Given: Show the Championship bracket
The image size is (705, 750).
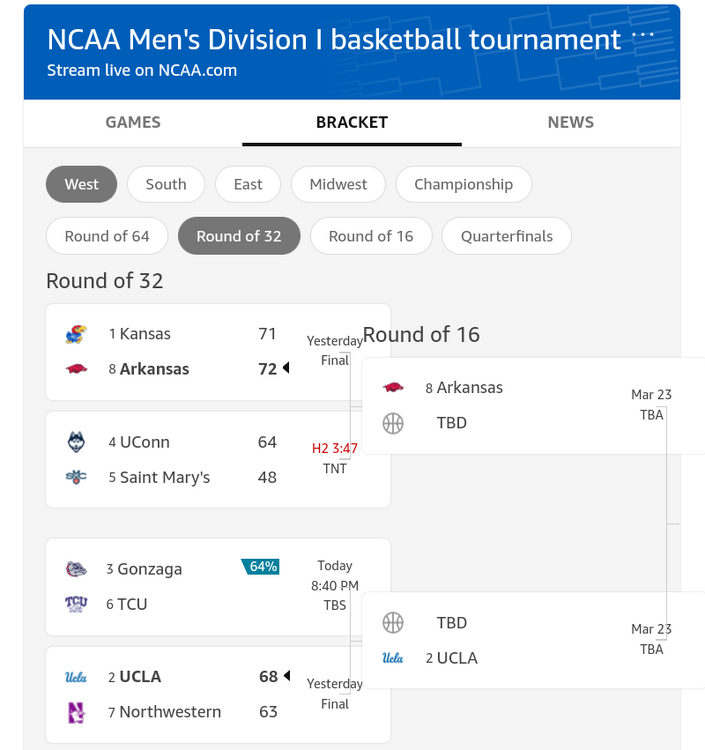Looking at the screenshot, I should click(463, 184).
